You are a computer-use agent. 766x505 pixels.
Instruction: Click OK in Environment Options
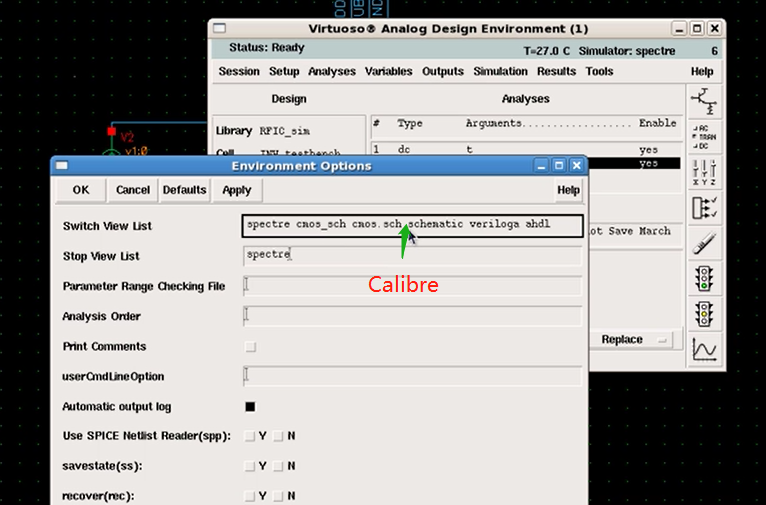[81, 190]
